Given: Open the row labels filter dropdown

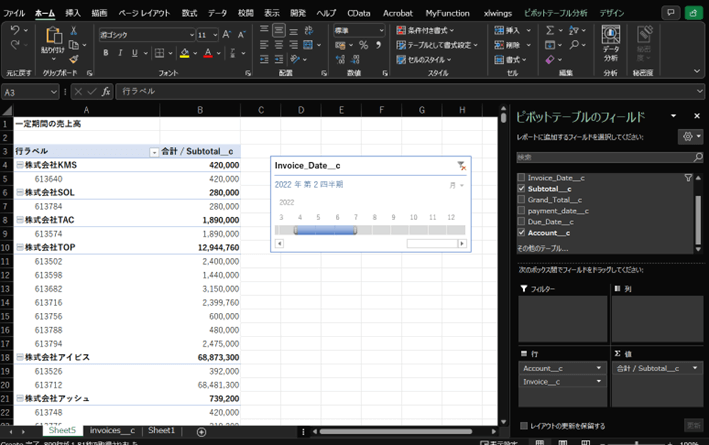Looking at the screenshot, I should click(153, 152).
